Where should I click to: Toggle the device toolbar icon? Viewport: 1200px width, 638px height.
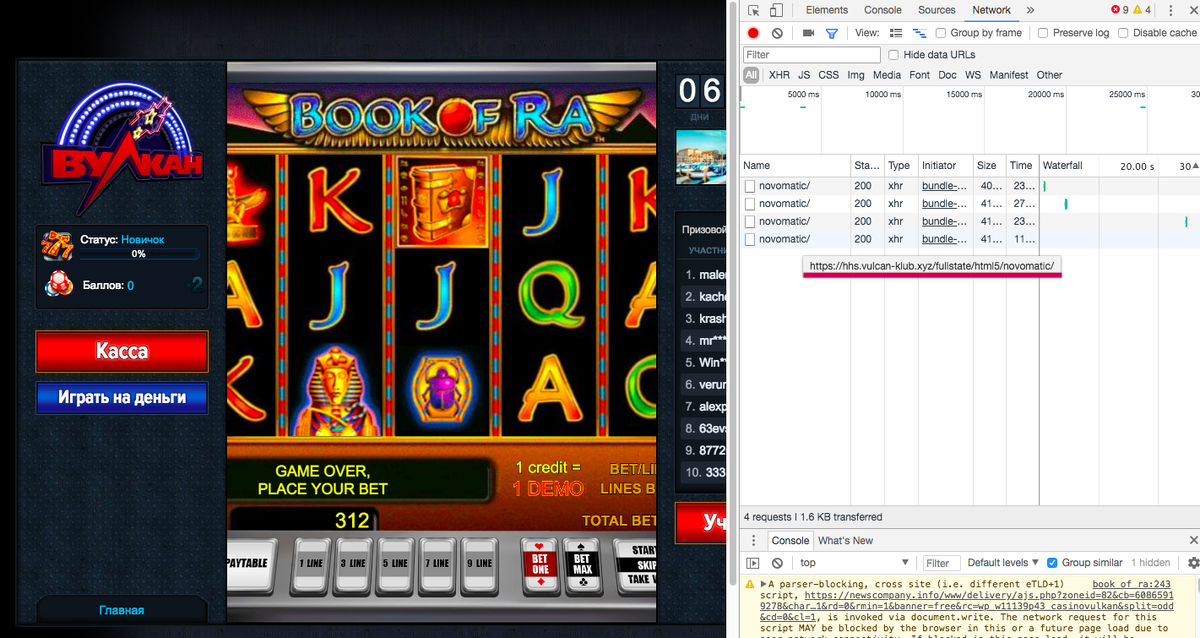click(777, 10)
